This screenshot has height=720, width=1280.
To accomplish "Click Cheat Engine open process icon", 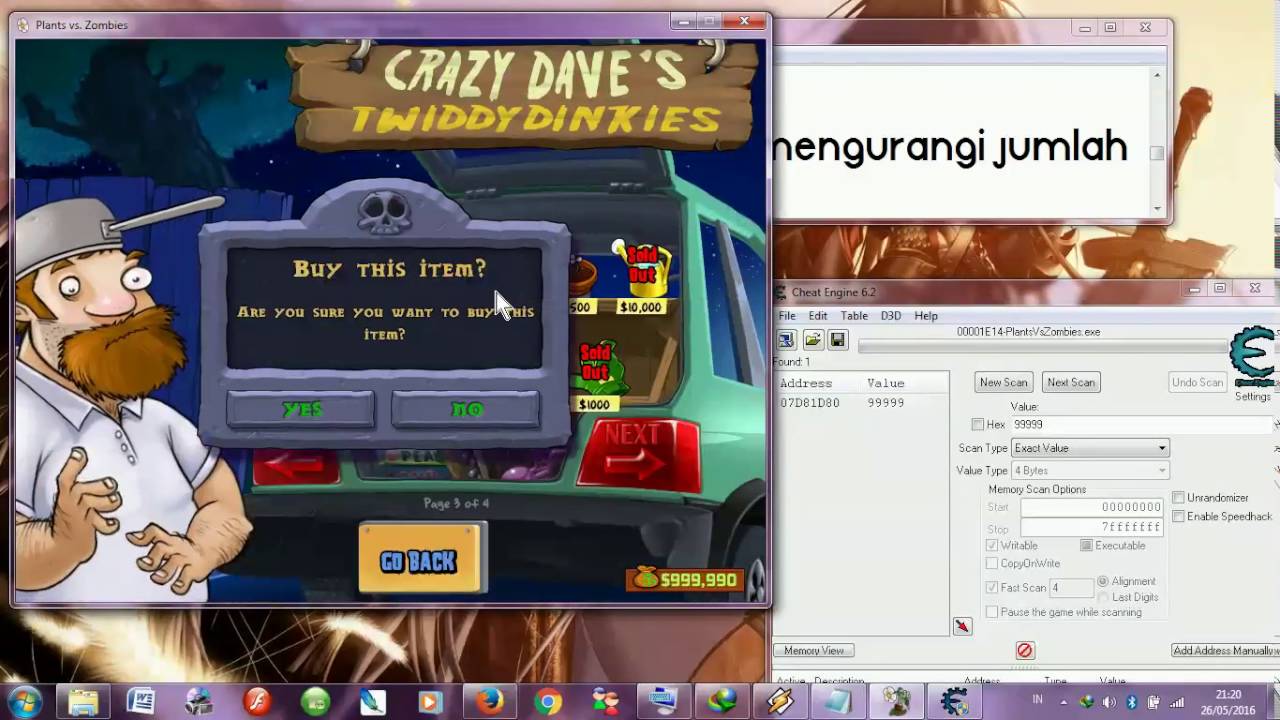I will tap(786, 340).
